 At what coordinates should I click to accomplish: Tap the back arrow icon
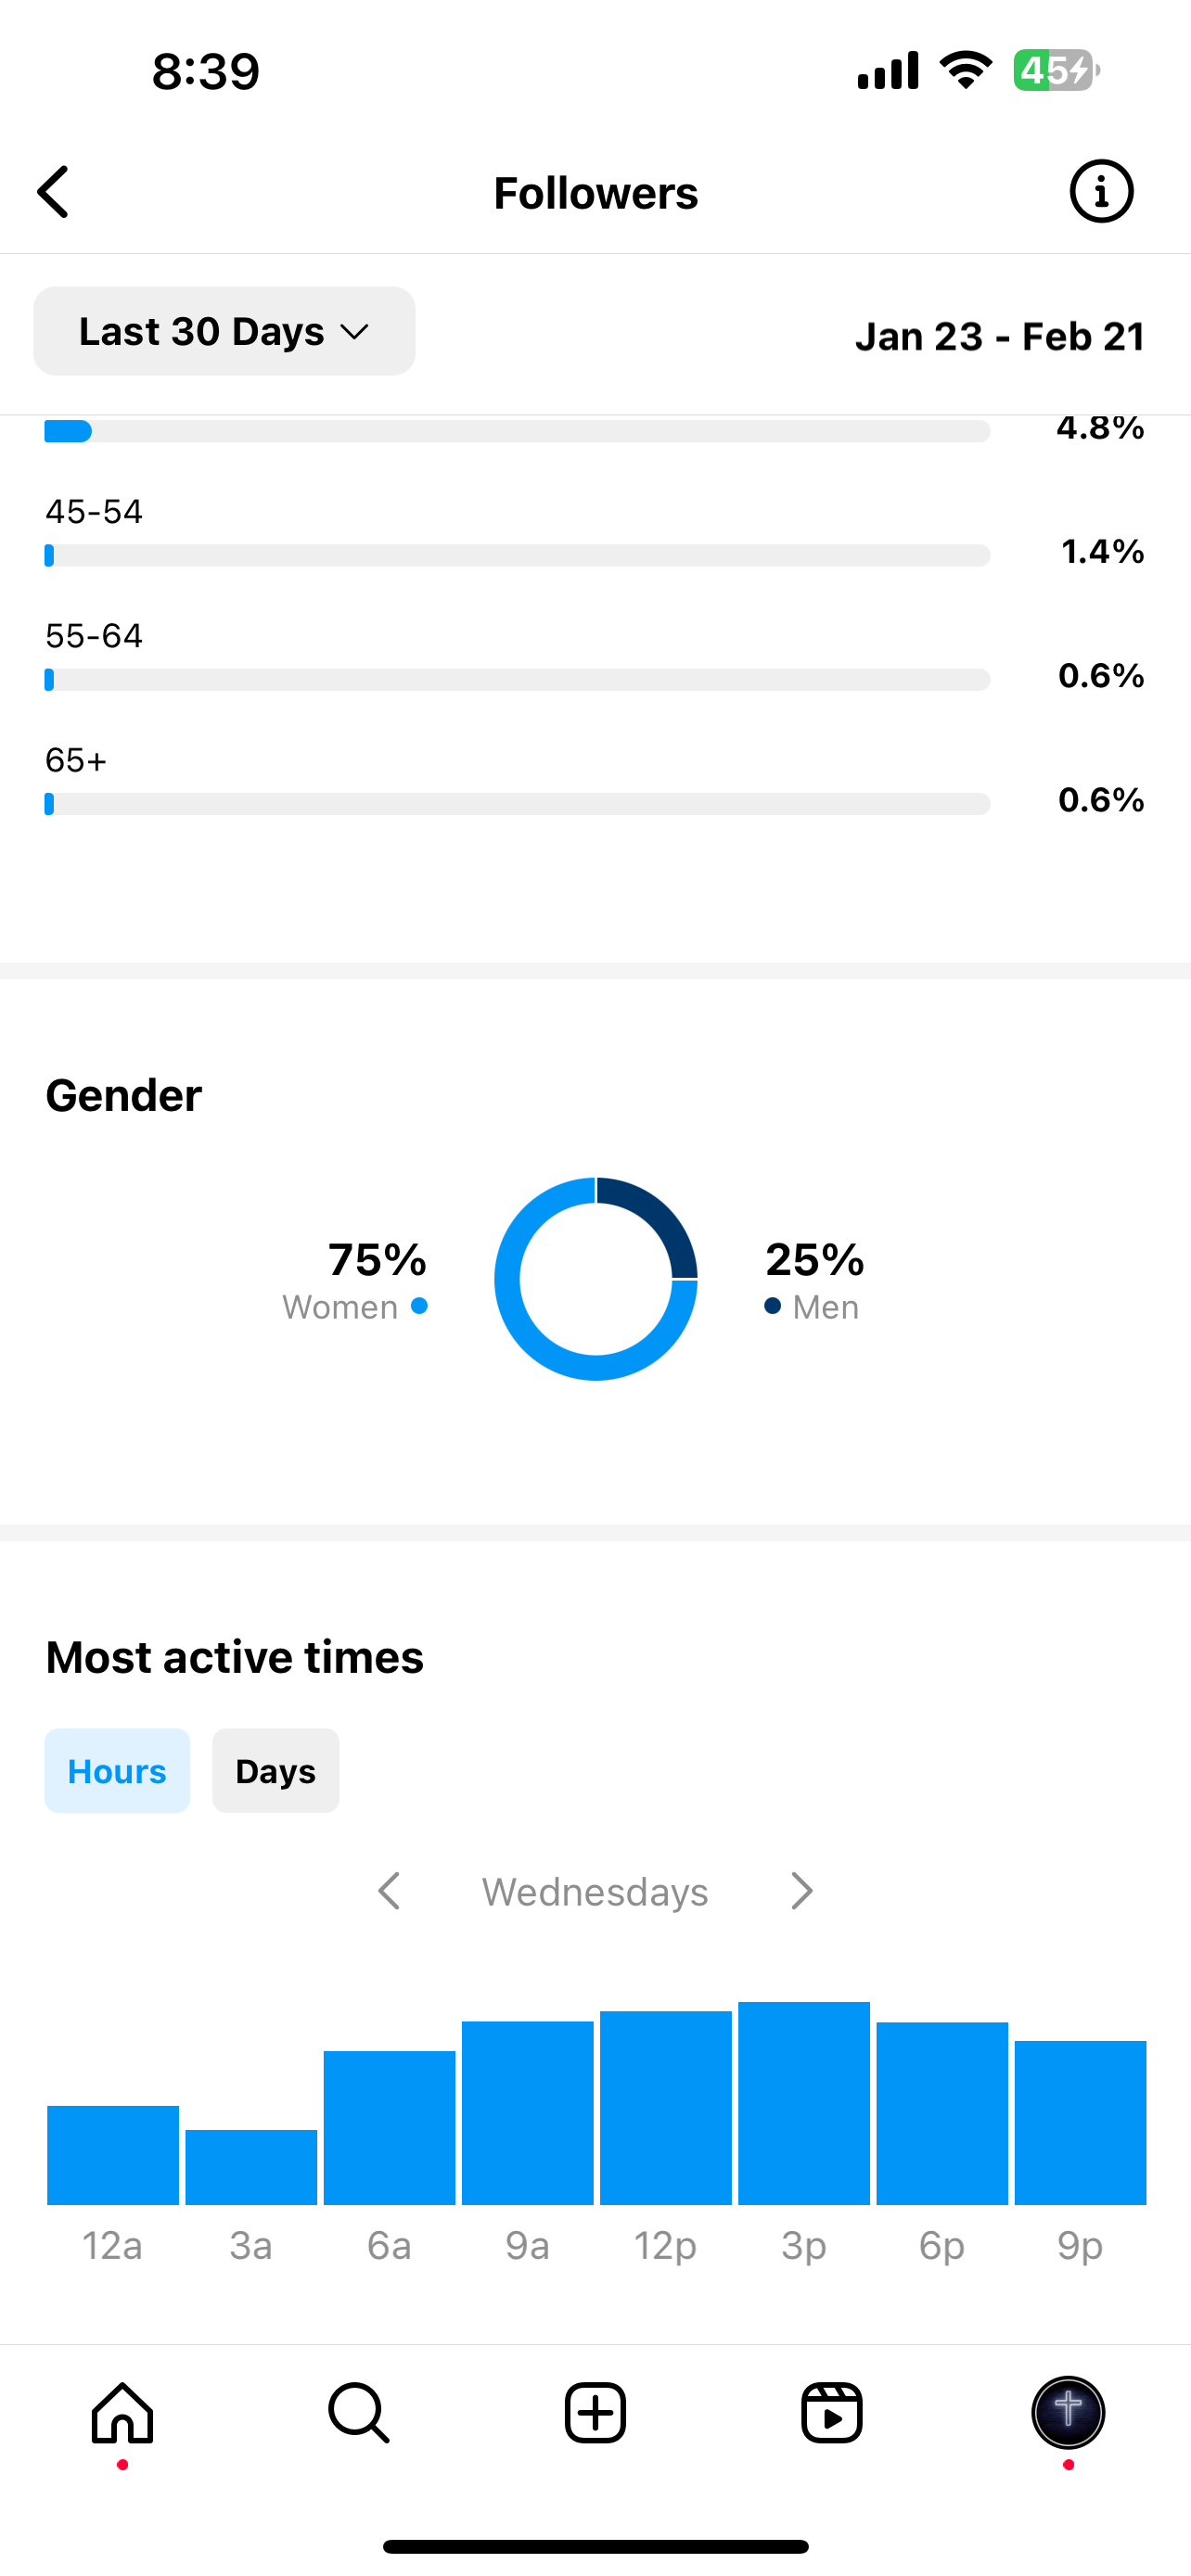pos(54,192)
